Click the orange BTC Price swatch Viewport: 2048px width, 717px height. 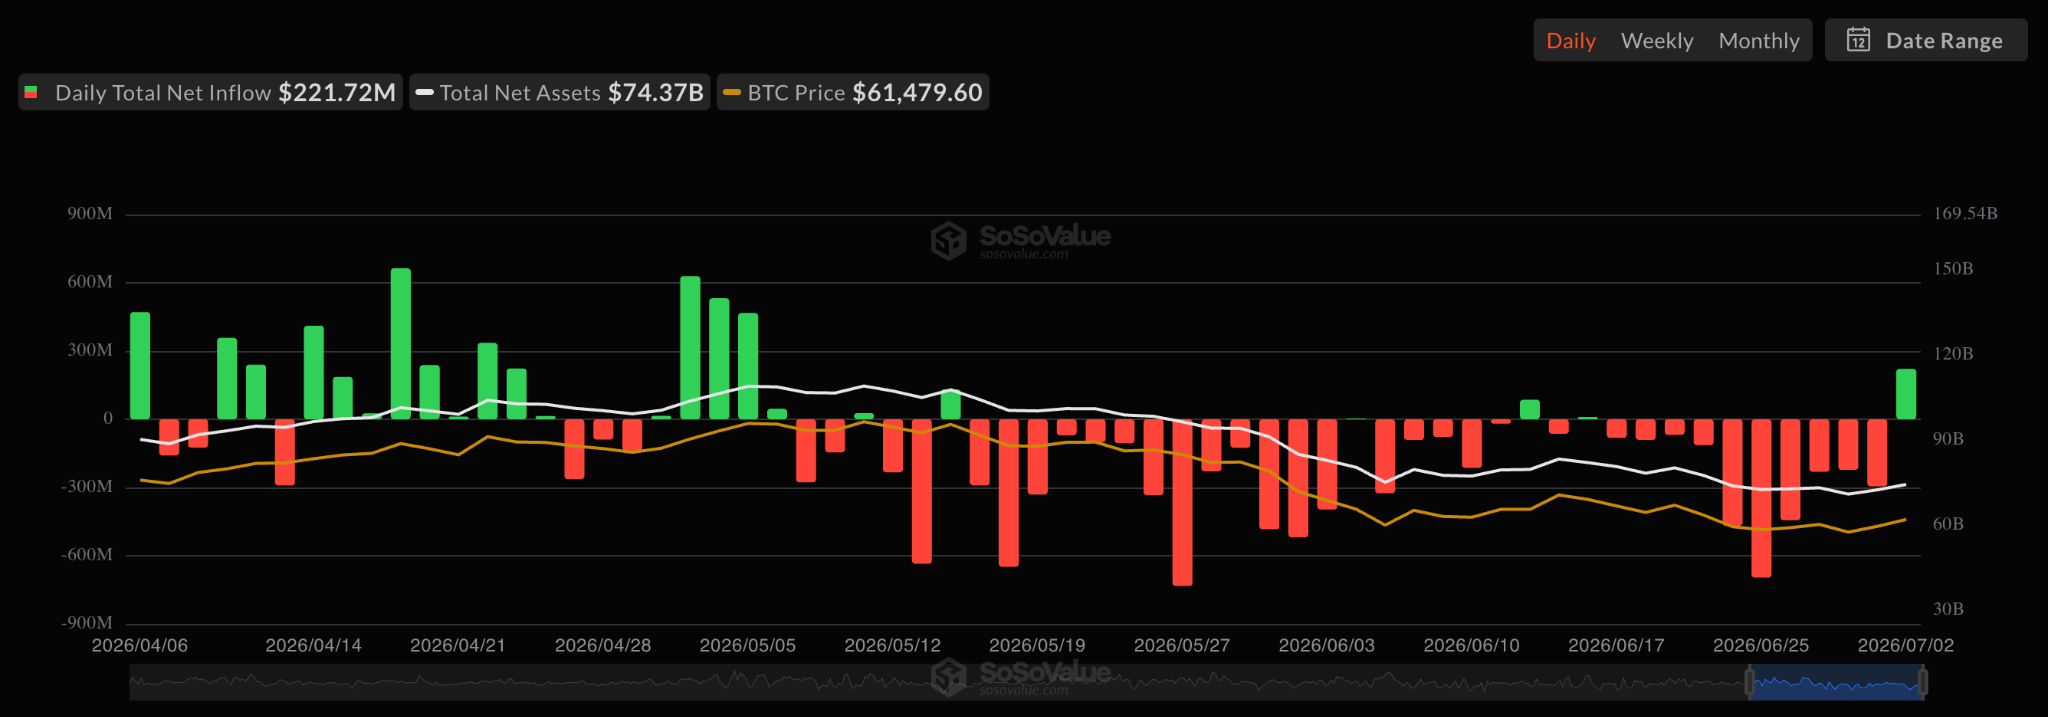click(731, 93)
